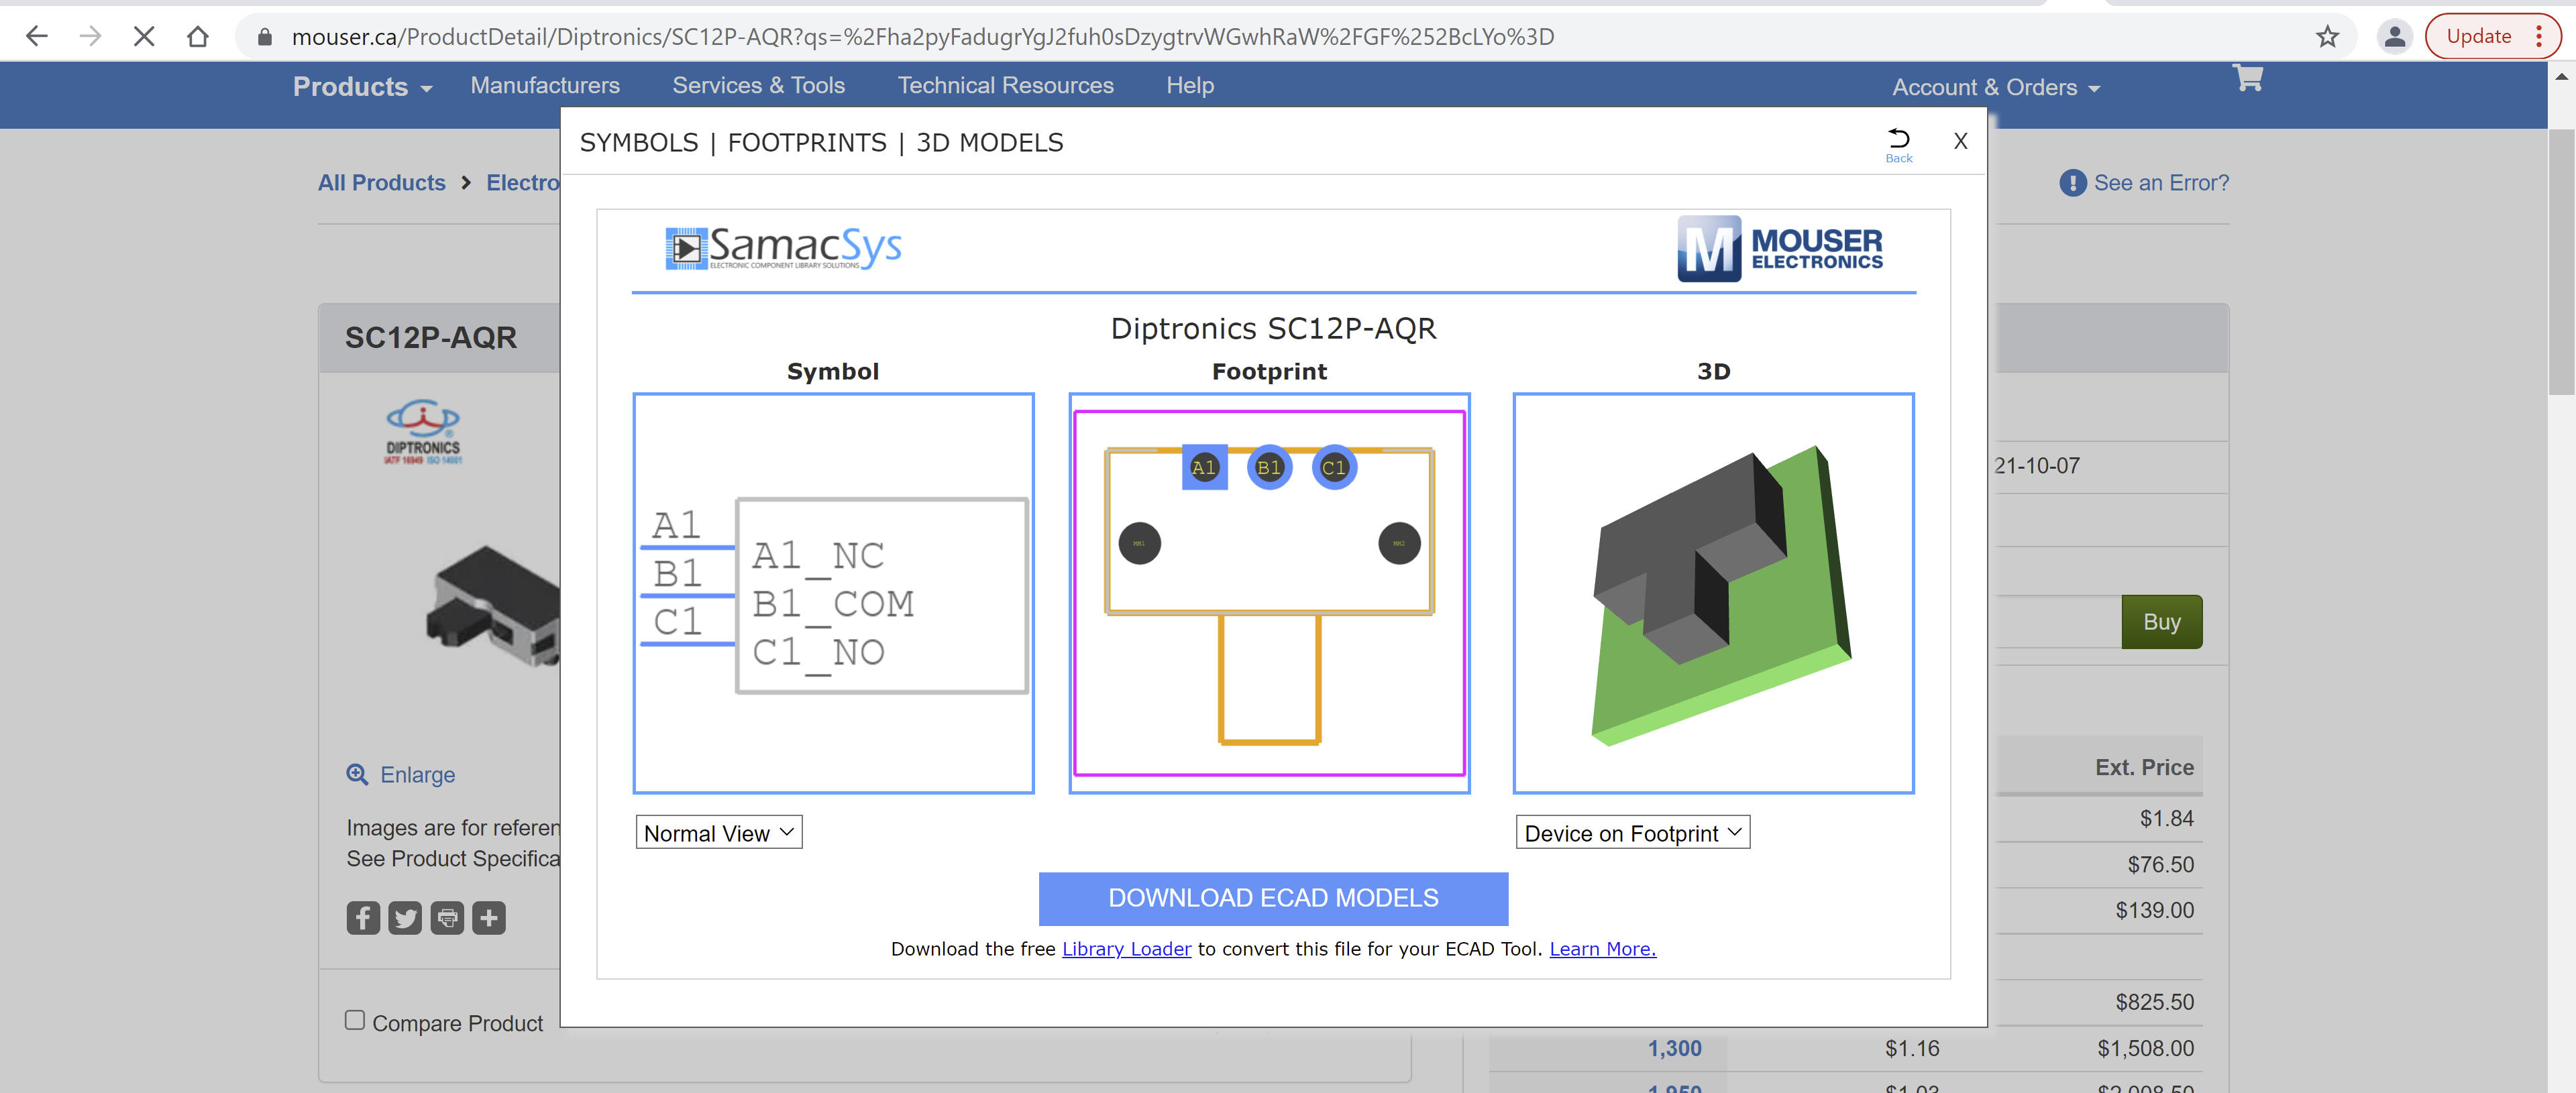The width and height of the screenshot is (2576, 1093).
Task: Bookmark page with star icon
Action: tap(2327, 37)
